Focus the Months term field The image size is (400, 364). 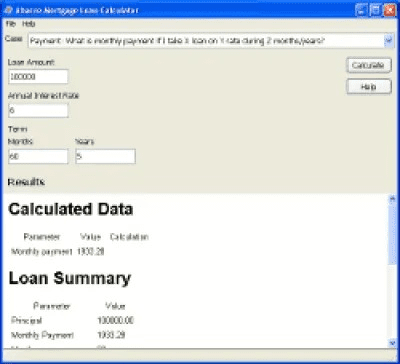click(x=38, y=156)
